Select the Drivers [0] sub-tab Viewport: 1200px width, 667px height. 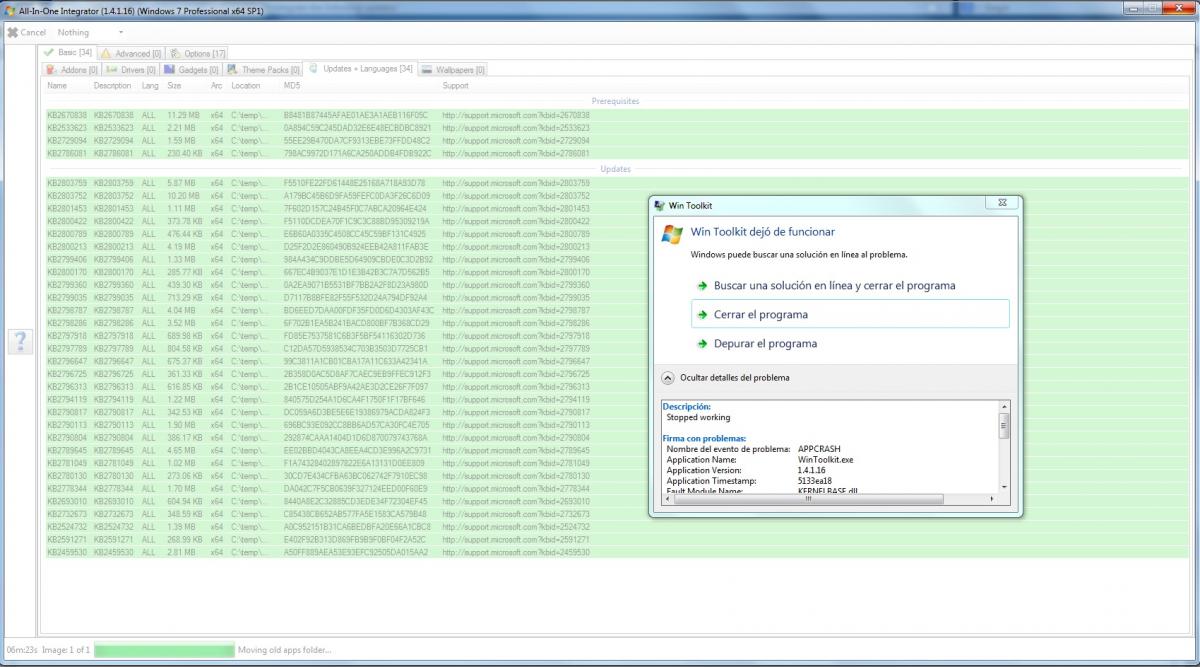131,70
